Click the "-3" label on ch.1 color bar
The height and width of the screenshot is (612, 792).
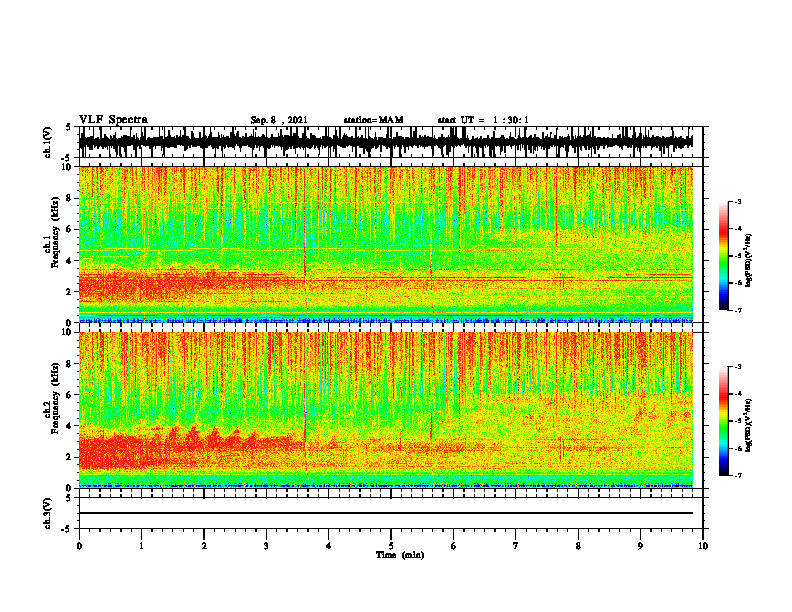(737, 201)
